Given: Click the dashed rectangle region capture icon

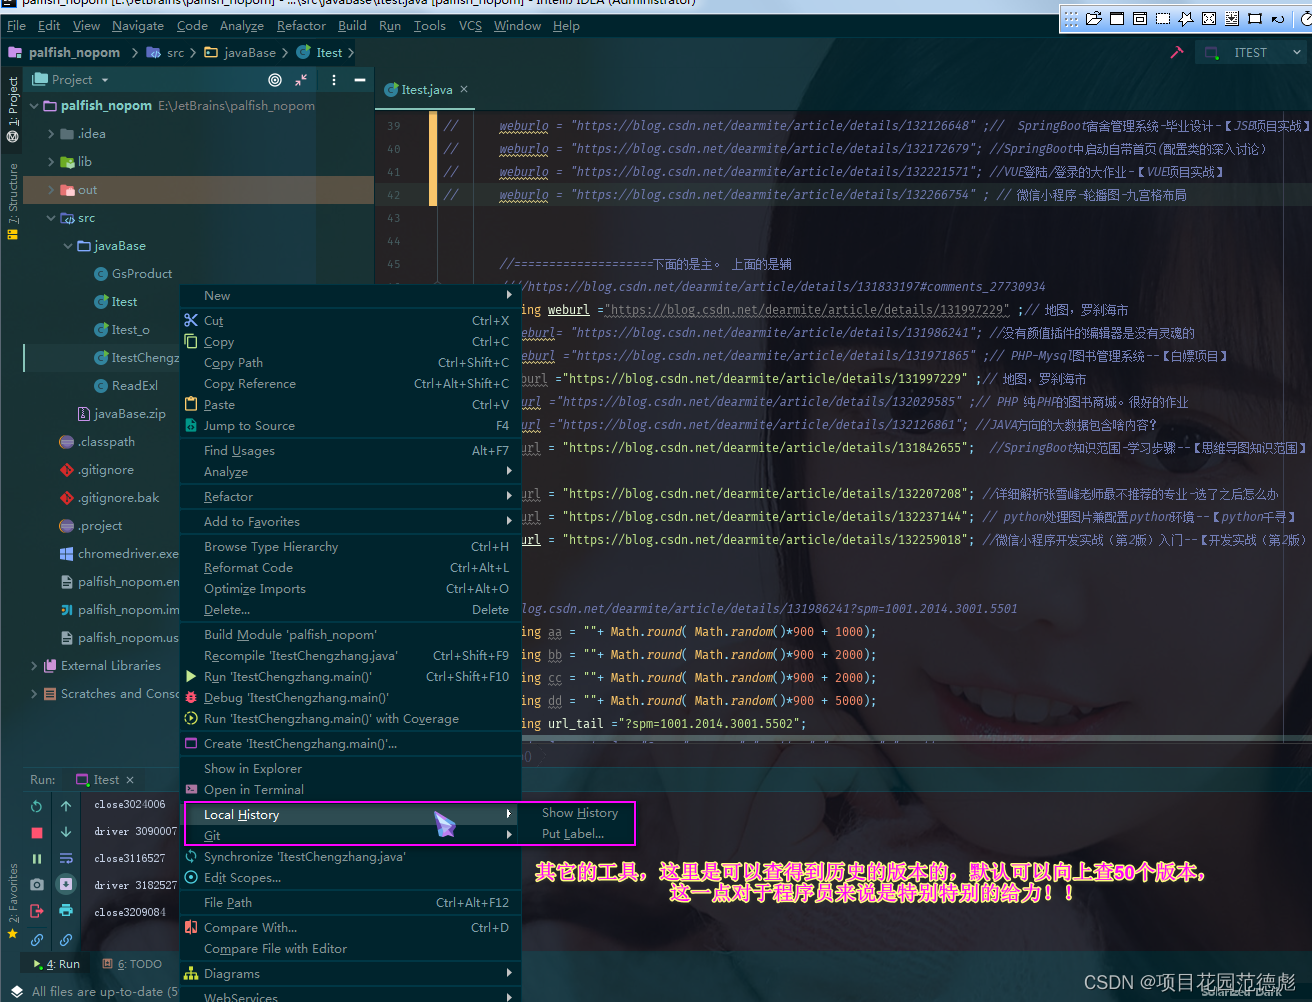Looking at the screenshot, I should (x=1163, y=18).
